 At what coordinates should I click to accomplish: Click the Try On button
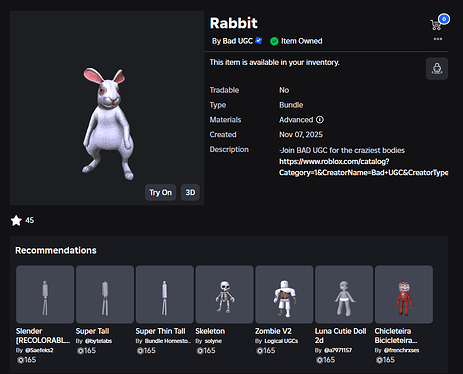(160, 192)
